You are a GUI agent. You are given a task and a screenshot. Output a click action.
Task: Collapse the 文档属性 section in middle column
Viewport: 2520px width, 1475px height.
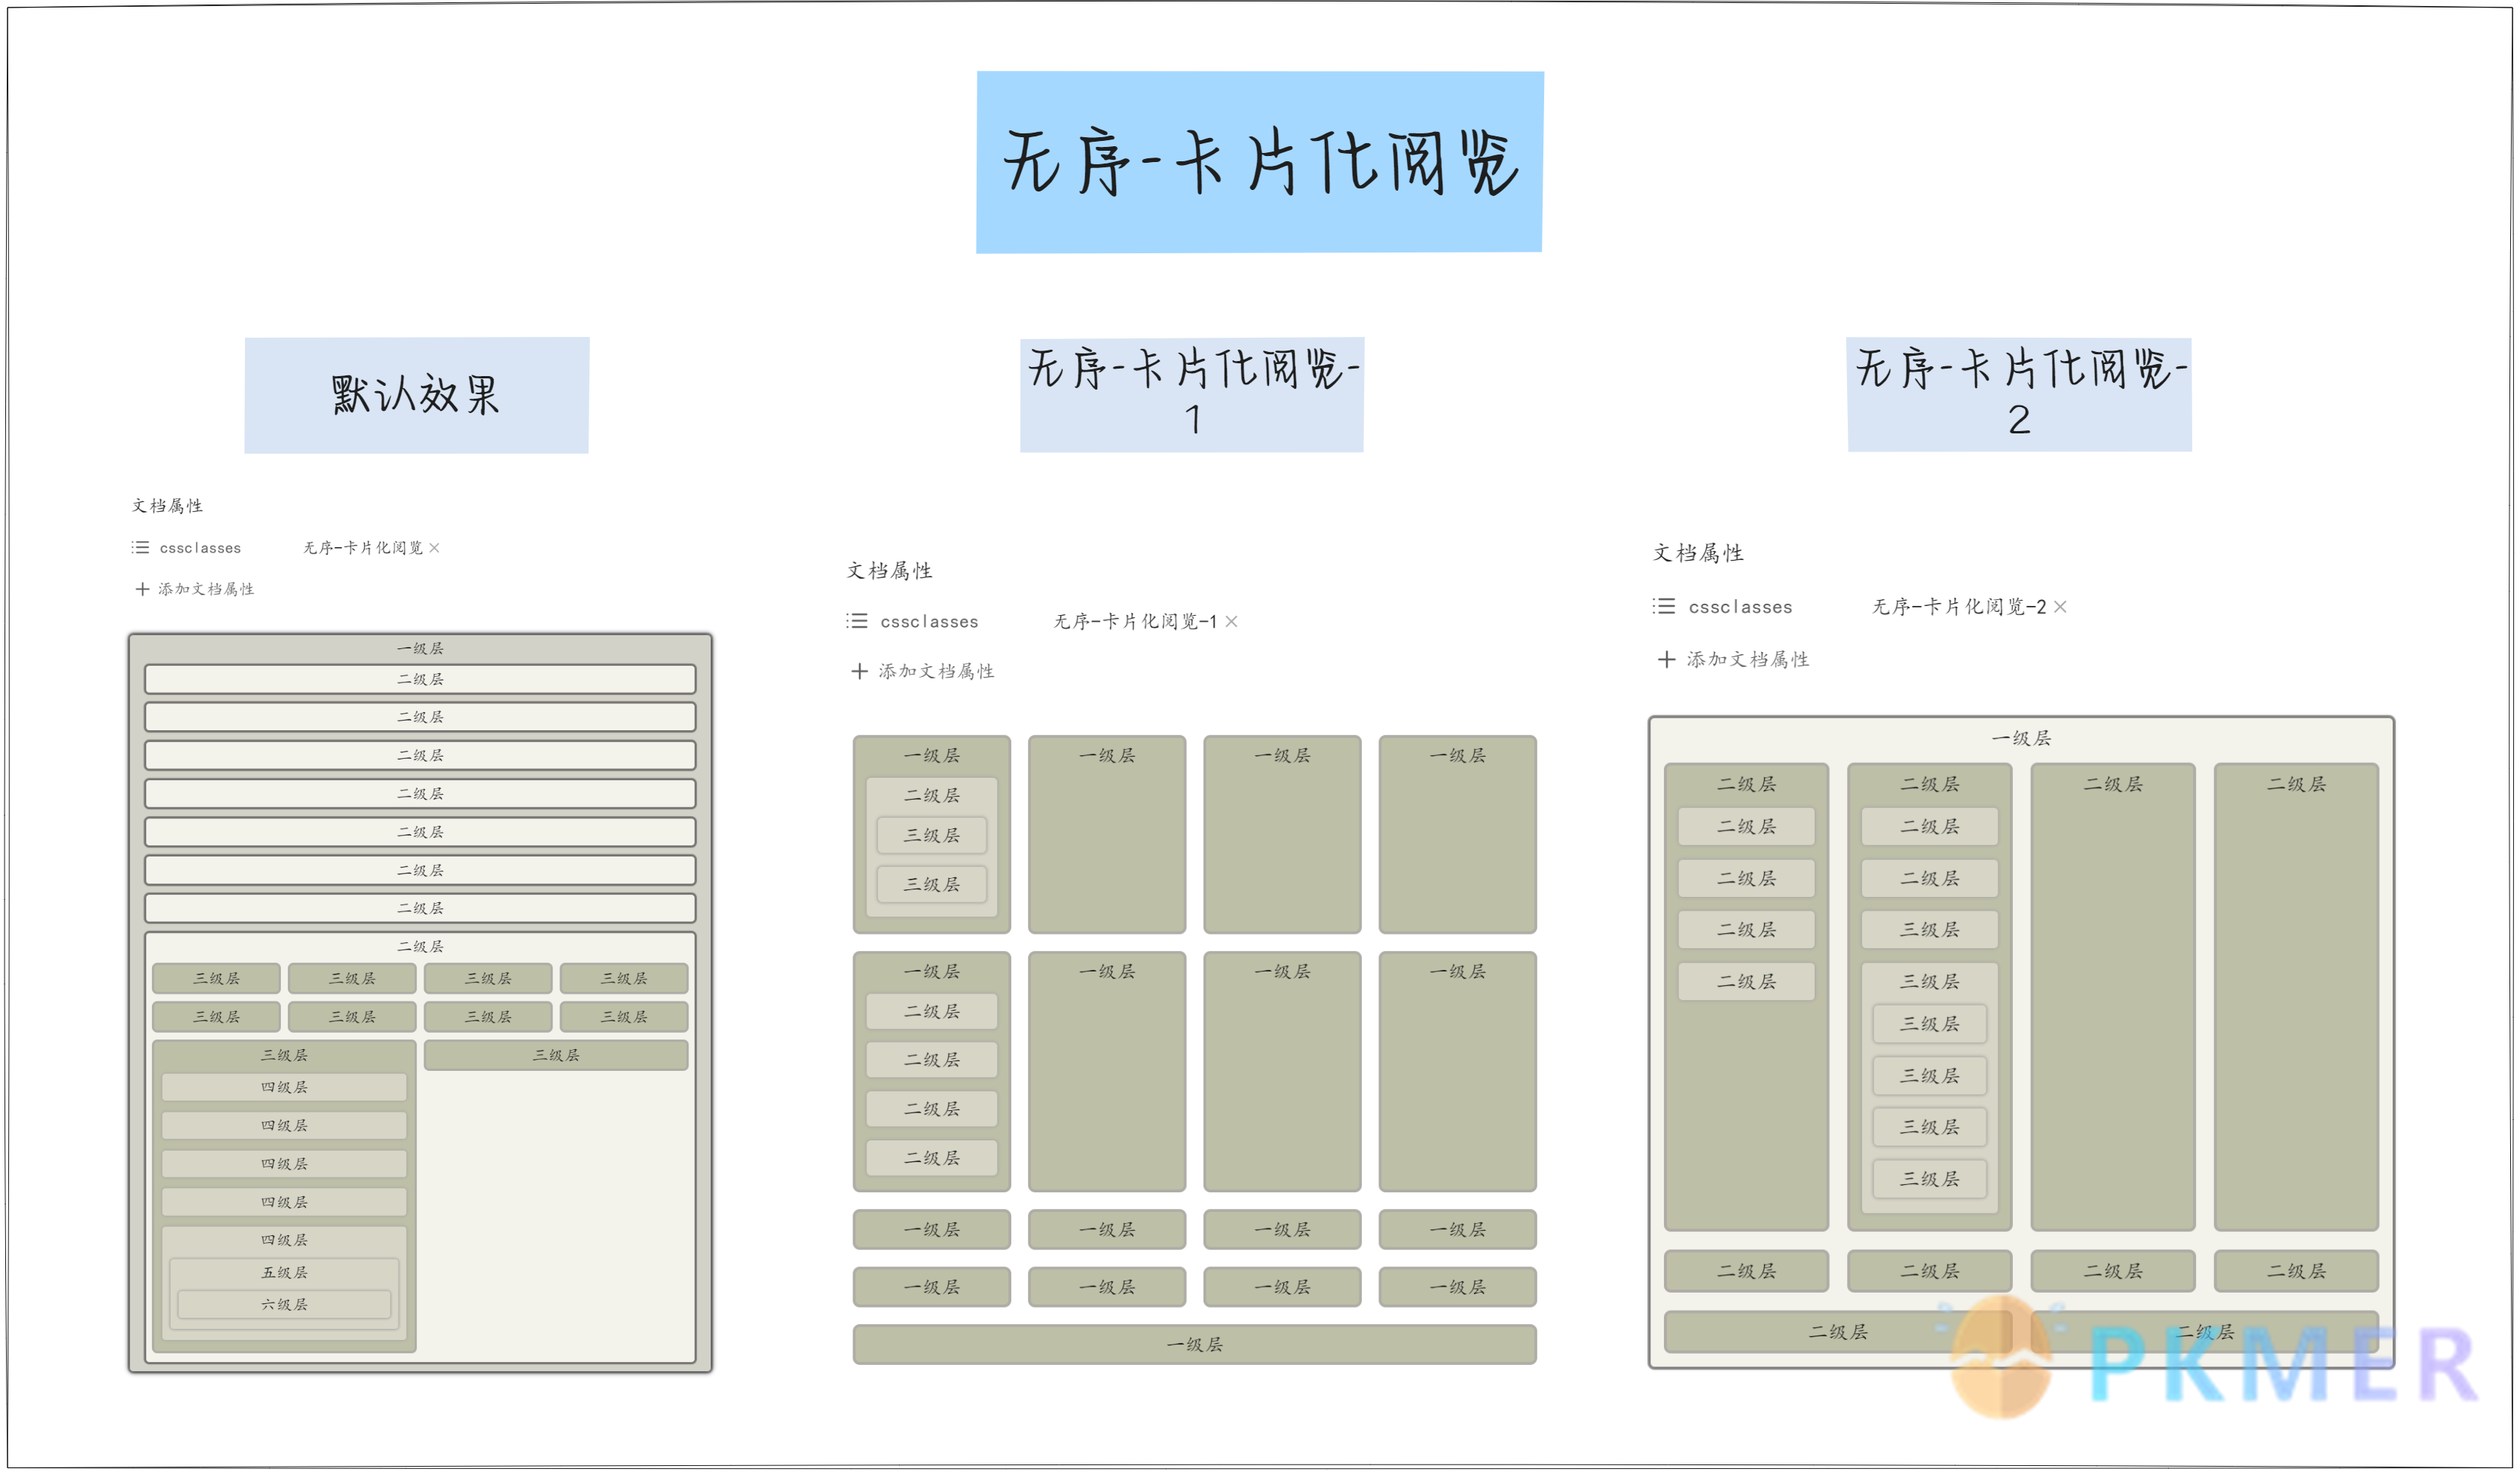pyautogui.click(x=890, y=570)
